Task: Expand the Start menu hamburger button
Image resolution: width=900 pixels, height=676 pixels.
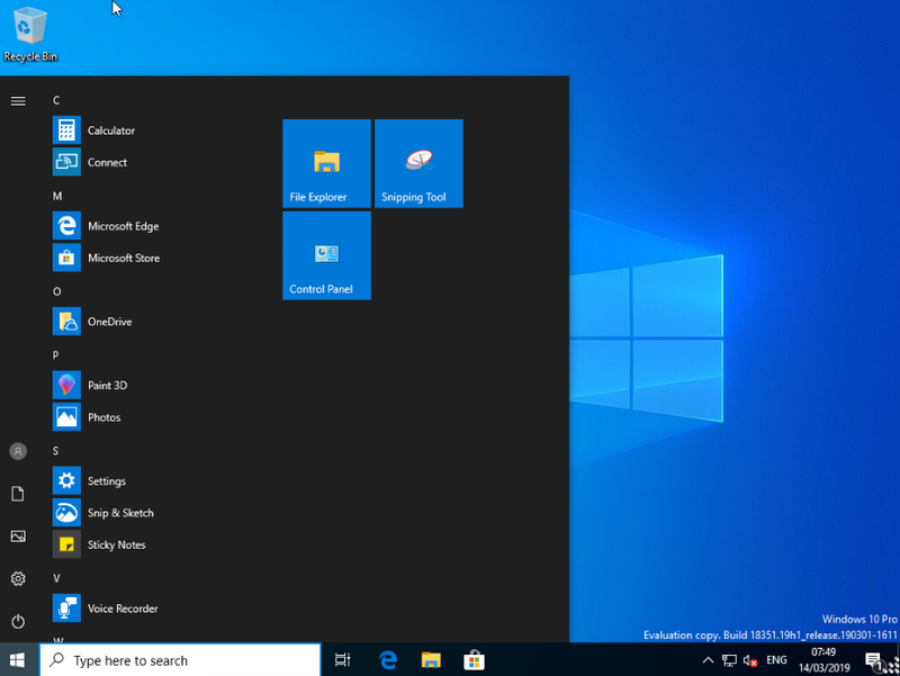Action: [x=18, y=102]
